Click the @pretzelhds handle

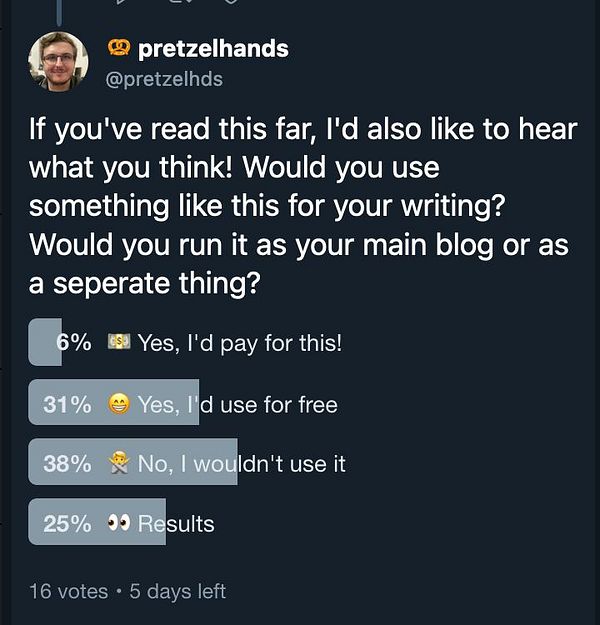tap(164, 78)
